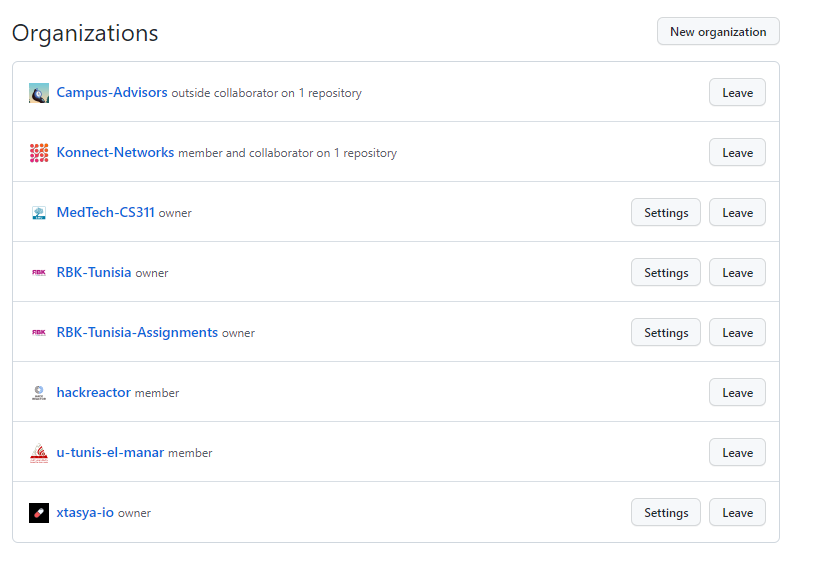Open the RBK-Tunisia organization link

point(94,272)
